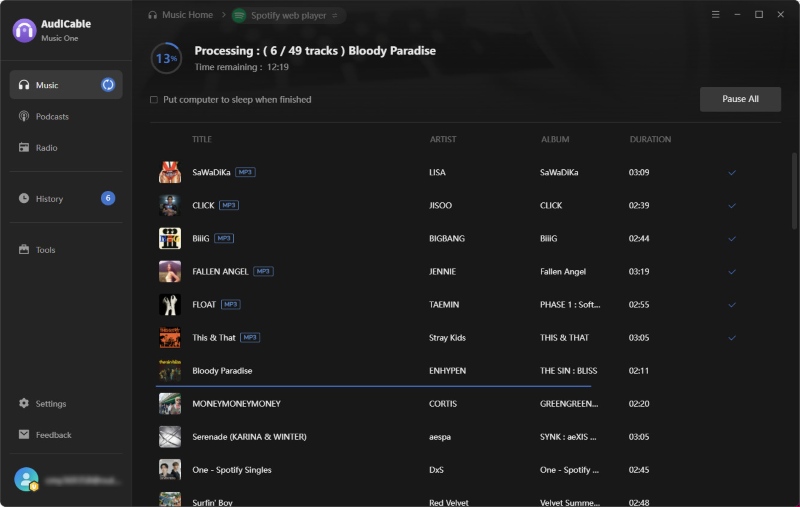Go to Music Home breadcrumb
The width and height of the screenshot is (800, 507).
pyautogui.click(x=181, y=15)
